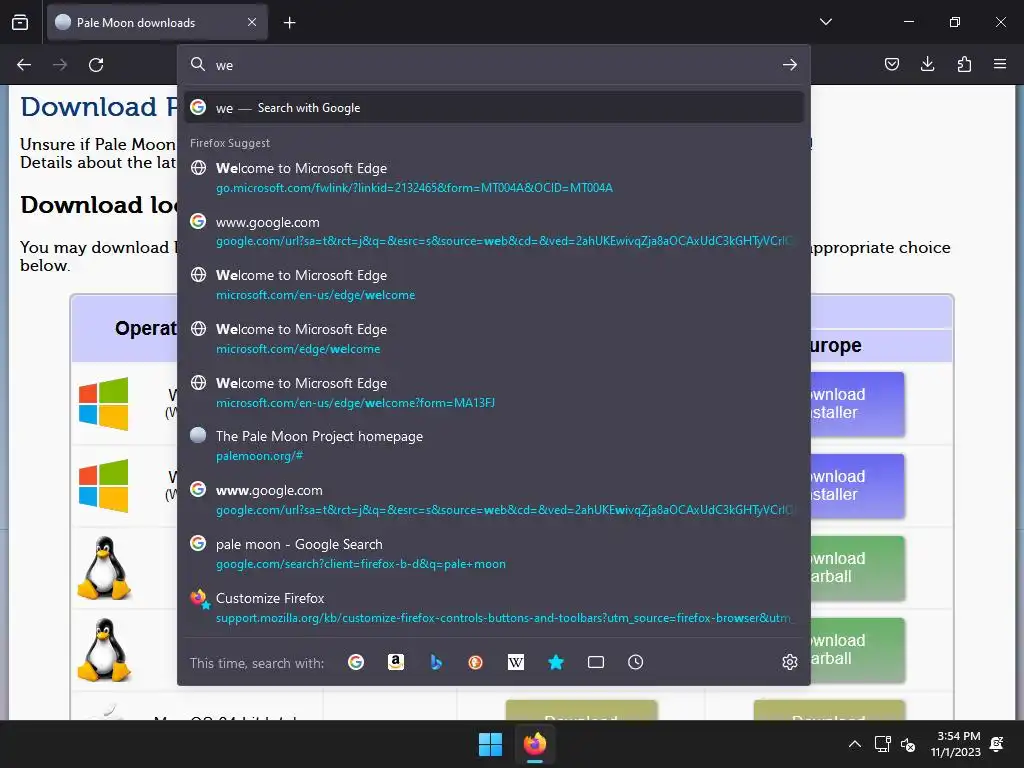Go back one page
Viewport: 1024px width, 768px height.
24,65
